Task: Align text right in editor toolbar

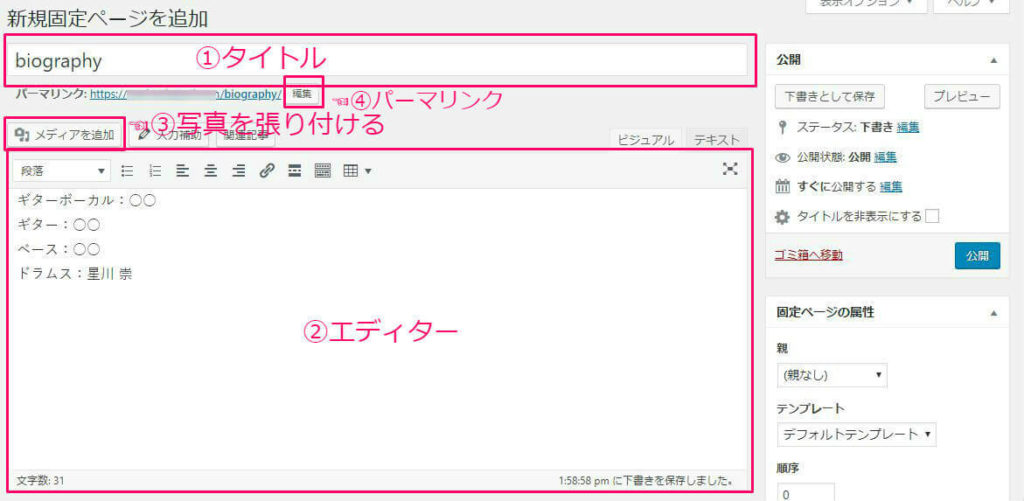Action: [238, 171]
